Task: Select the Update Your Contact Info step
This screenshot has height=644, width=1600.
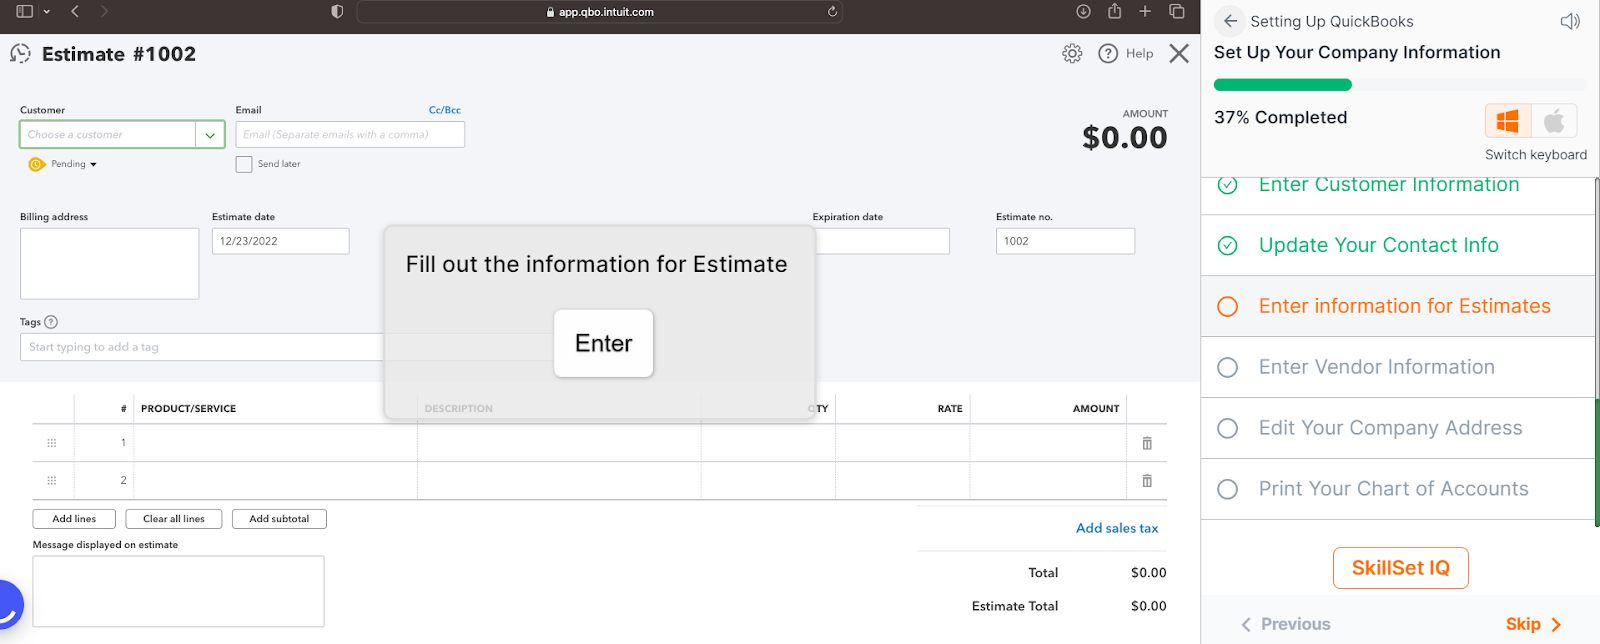Action: point(1397,245)
